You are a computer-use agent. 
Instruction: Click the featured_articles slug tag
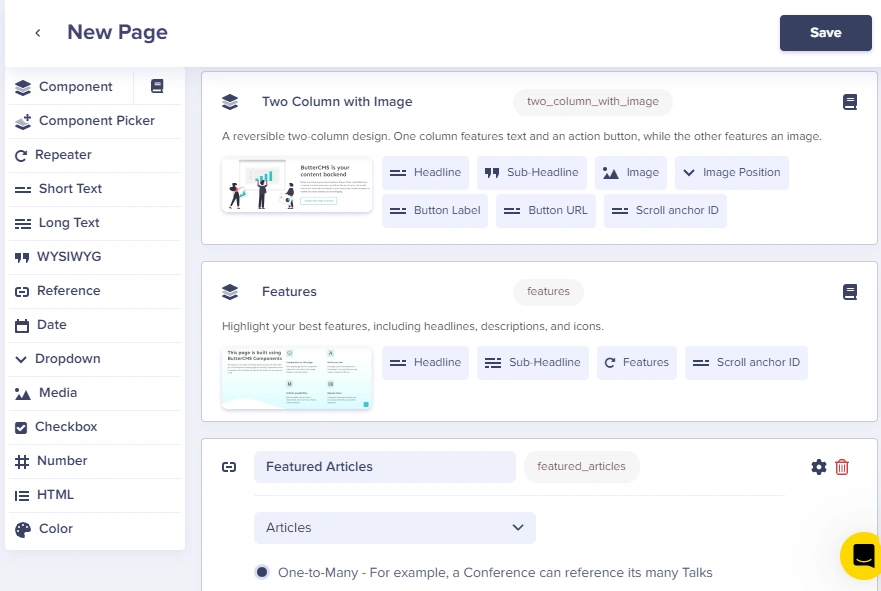pyautogui.click(x=582, y=467)
